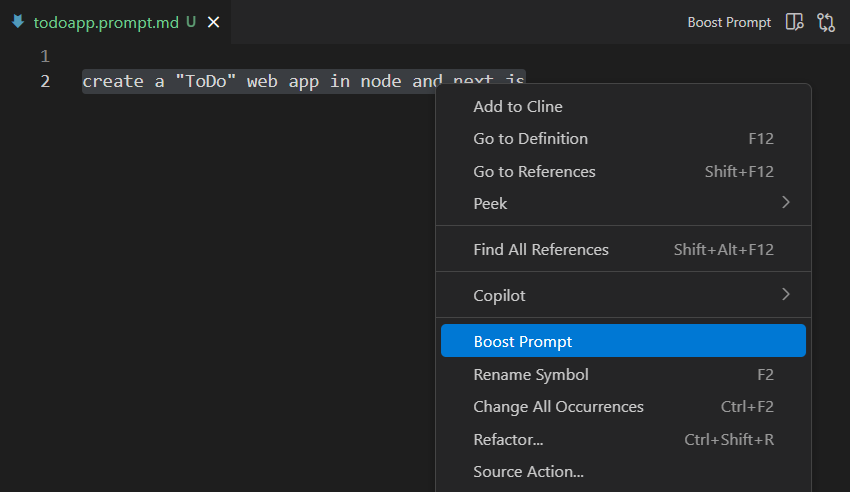Choose Find All References in context menu
850x492 pixels.
pos(623,249)
